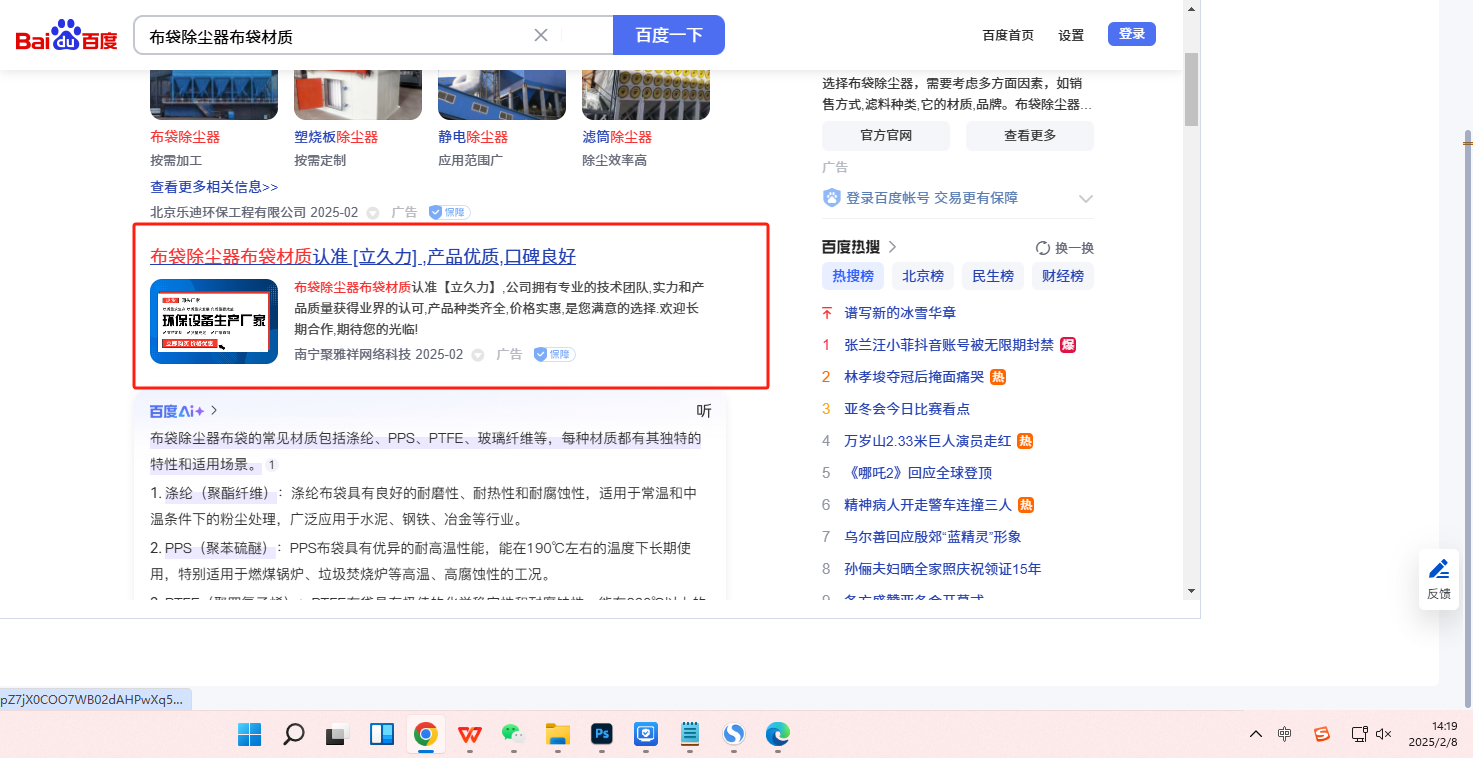Viewport: 1473px width, 758px height.
Task: Toggle the 中 Chinese input mode indicator
Action: (1285, 734)
